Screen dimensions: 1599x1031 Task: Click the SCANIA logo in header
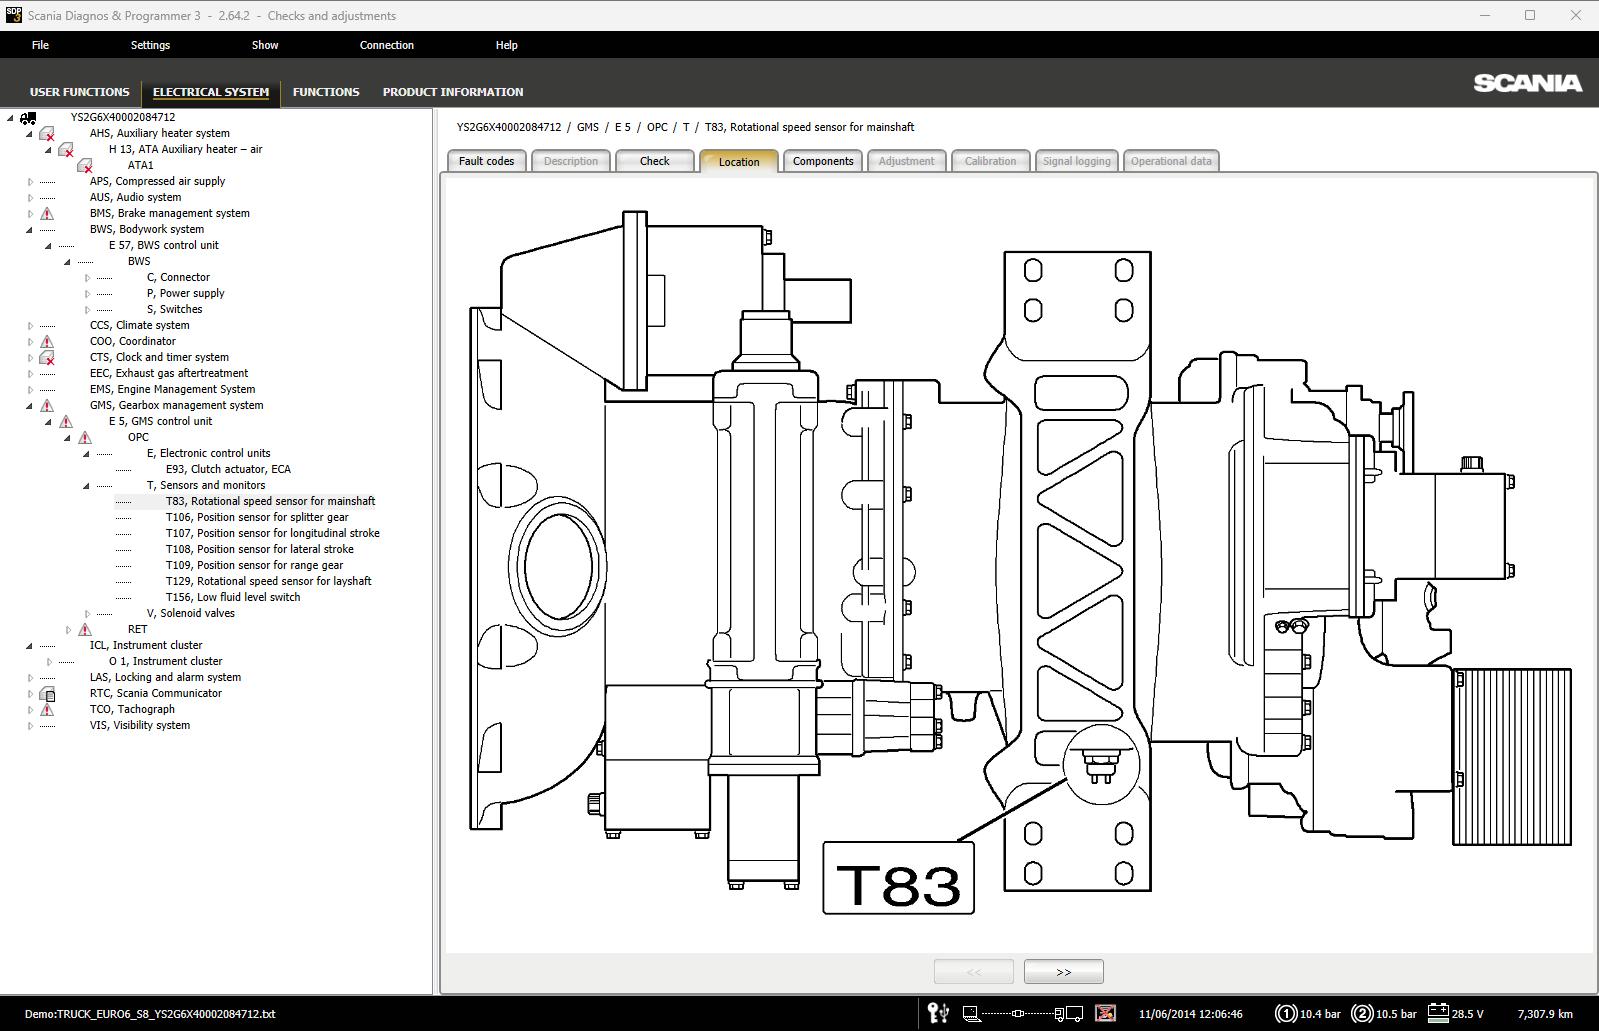coord(1527,83)
